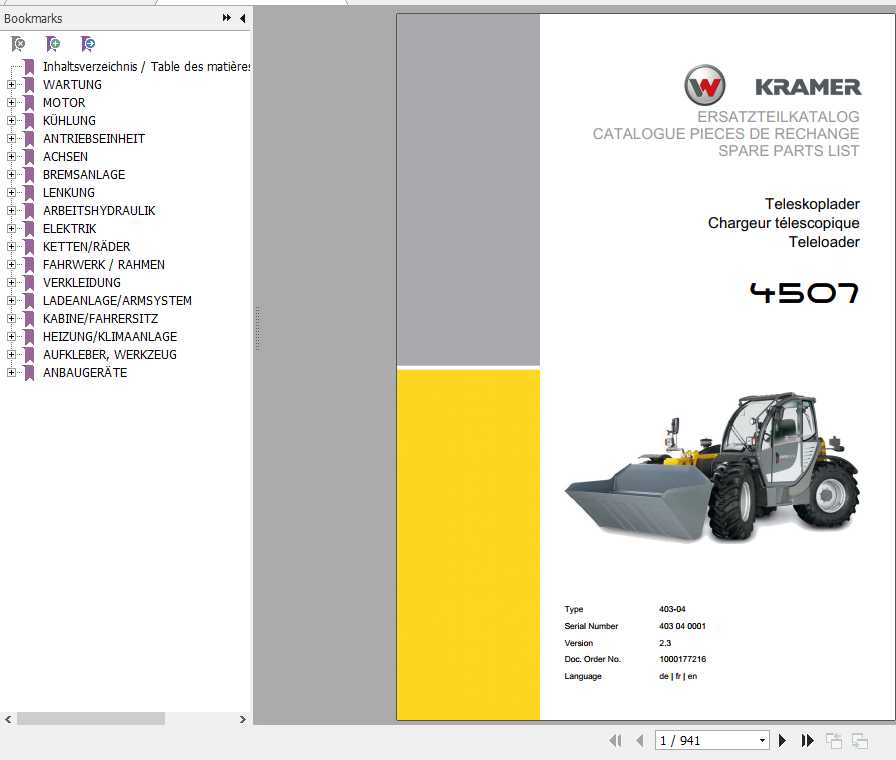Click the document number '1000177216'
896x760 pixels.
682,659
